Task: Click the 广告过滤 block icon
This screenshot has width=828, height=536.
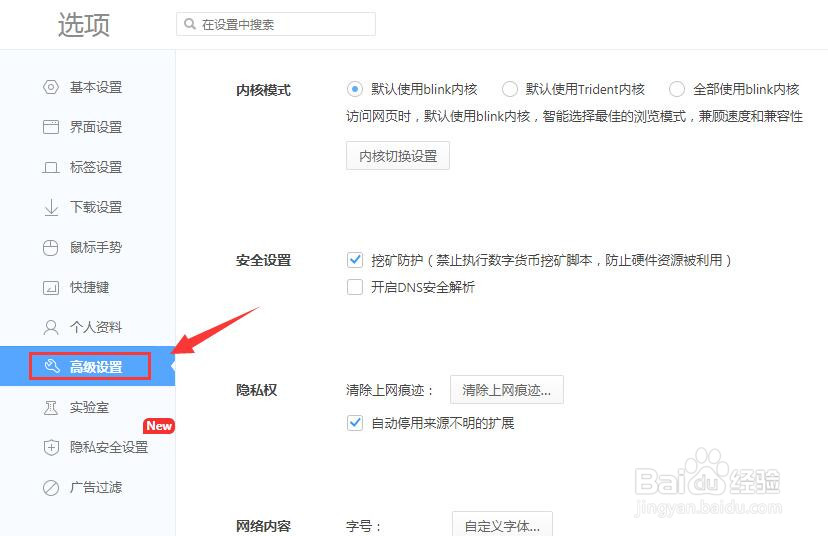Action: (x=51, y=487)
